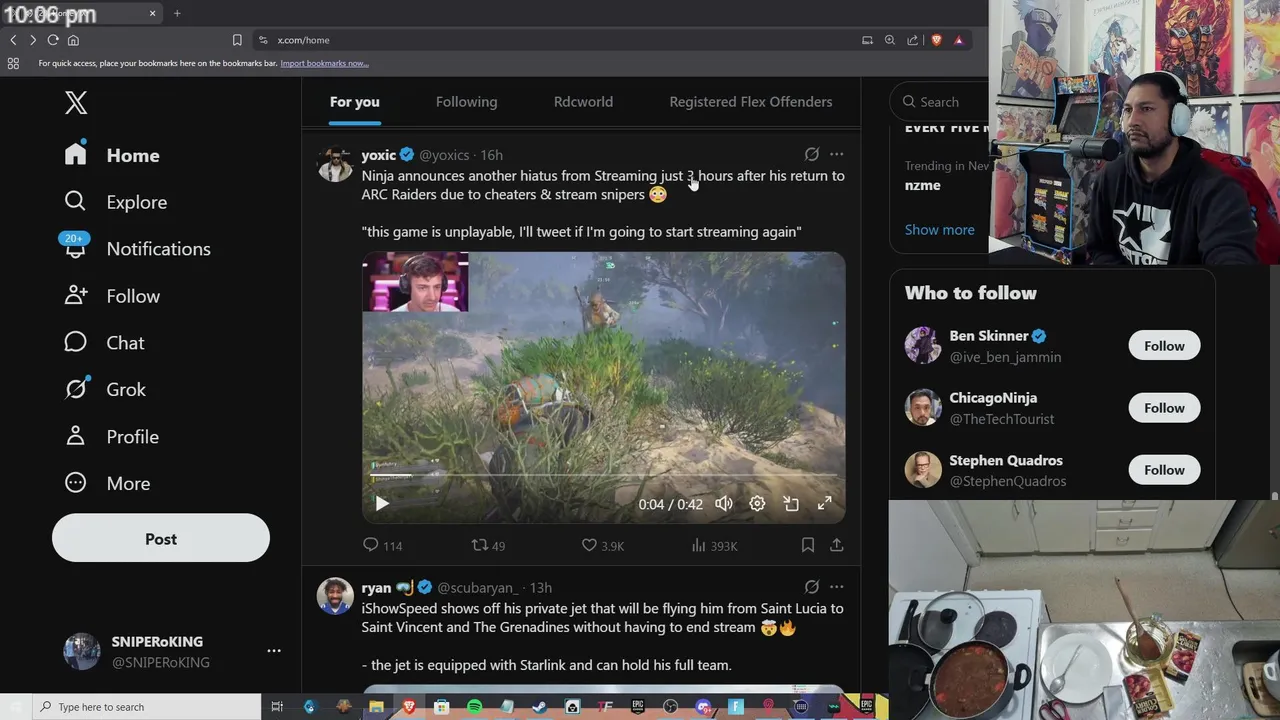Click the Home sidebar item

tap(112, 155)
